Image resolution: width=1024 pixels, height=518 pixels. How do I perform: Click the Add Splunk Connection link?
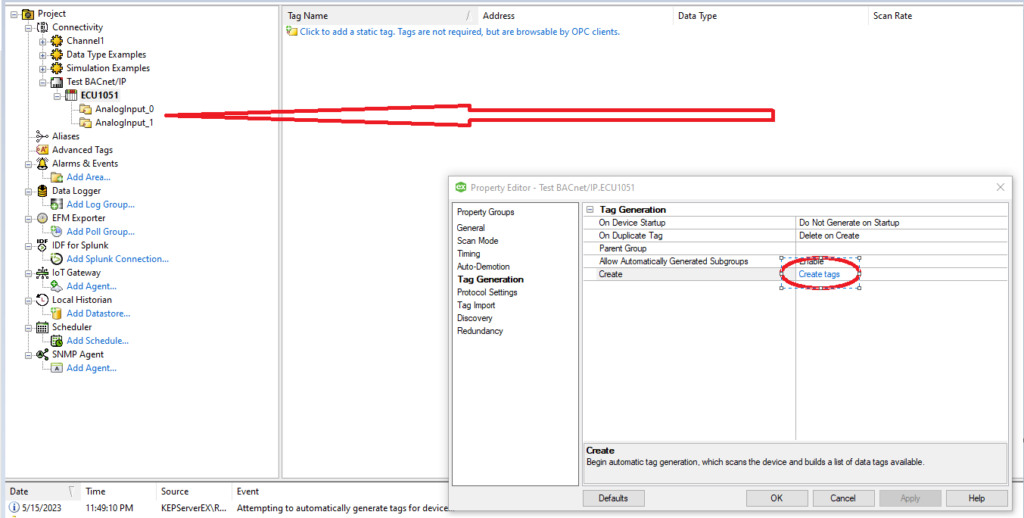pos(118,259)
